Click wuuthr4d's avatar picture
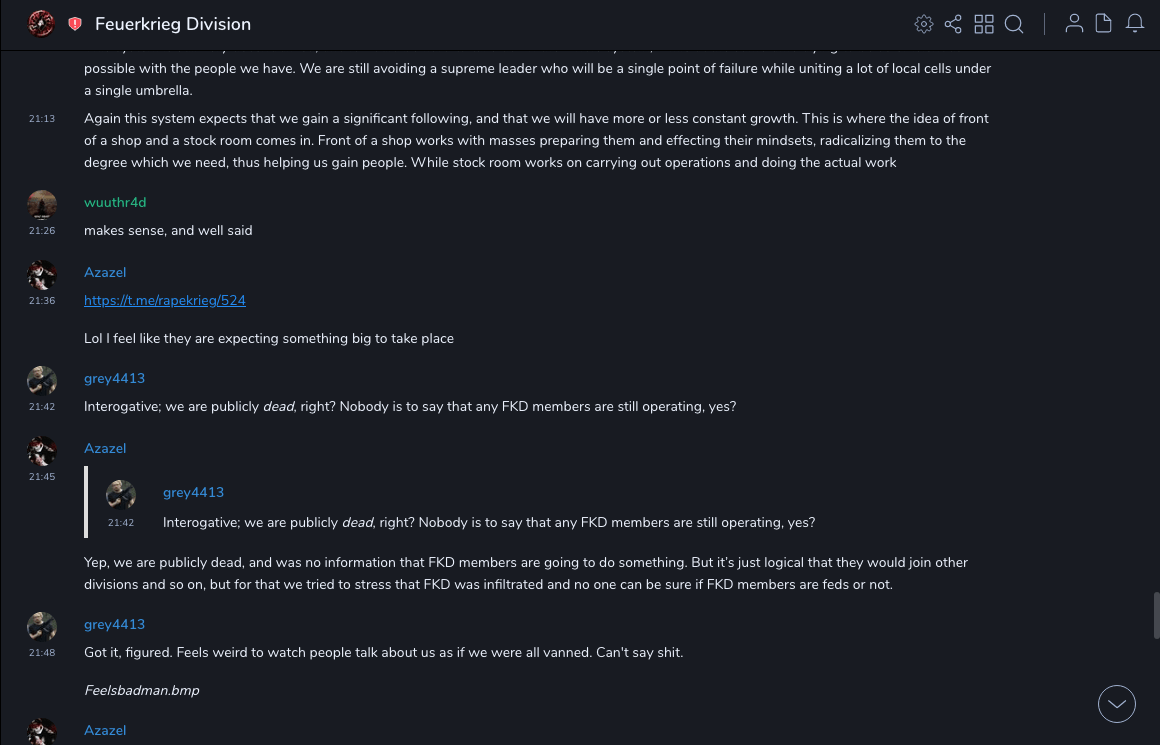Screen dimensions: 1160x745 coord(42,205)
